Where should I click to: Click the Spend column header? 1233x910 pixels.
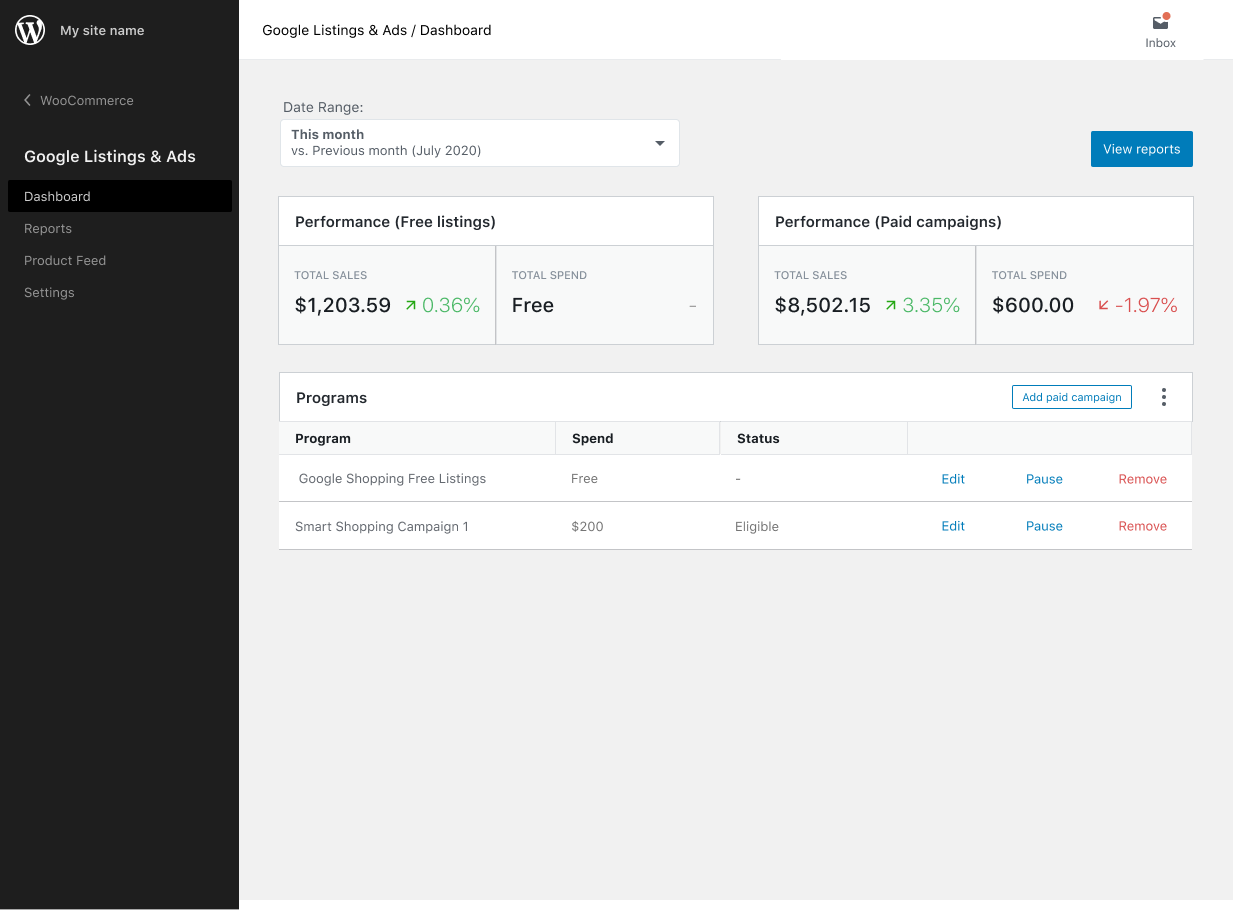[x=592, y=438]
